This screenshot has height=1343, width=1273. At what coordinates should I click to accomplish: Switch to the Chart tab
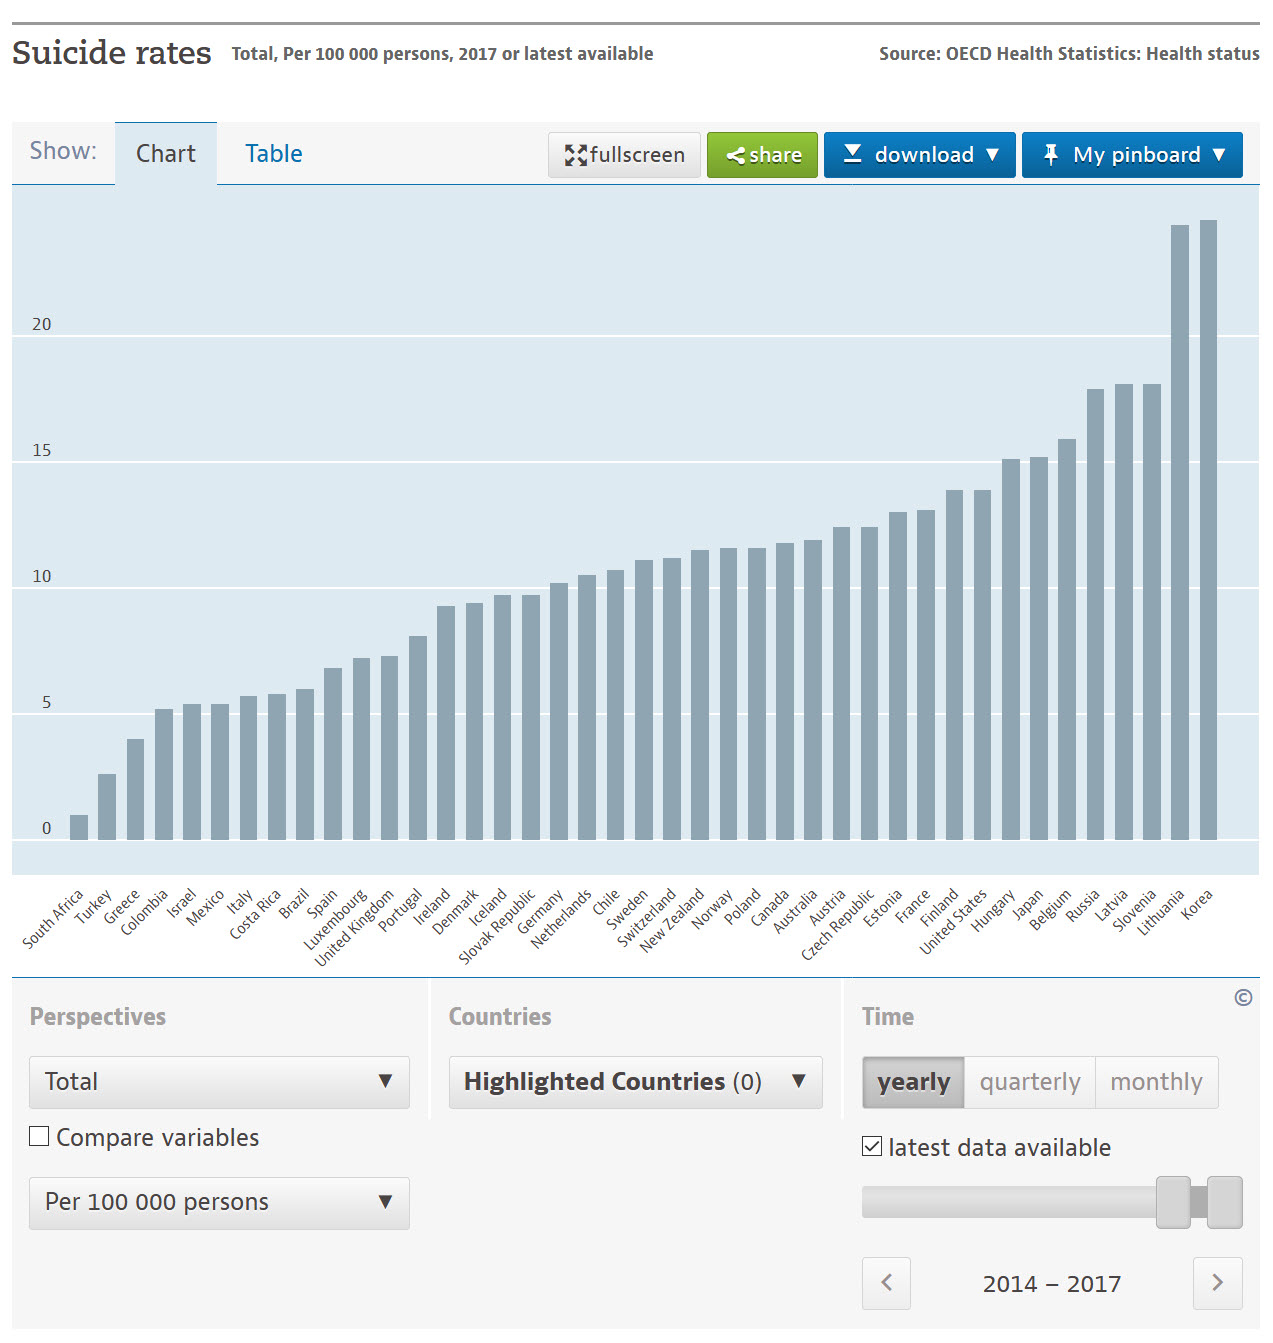click(166, 154)
